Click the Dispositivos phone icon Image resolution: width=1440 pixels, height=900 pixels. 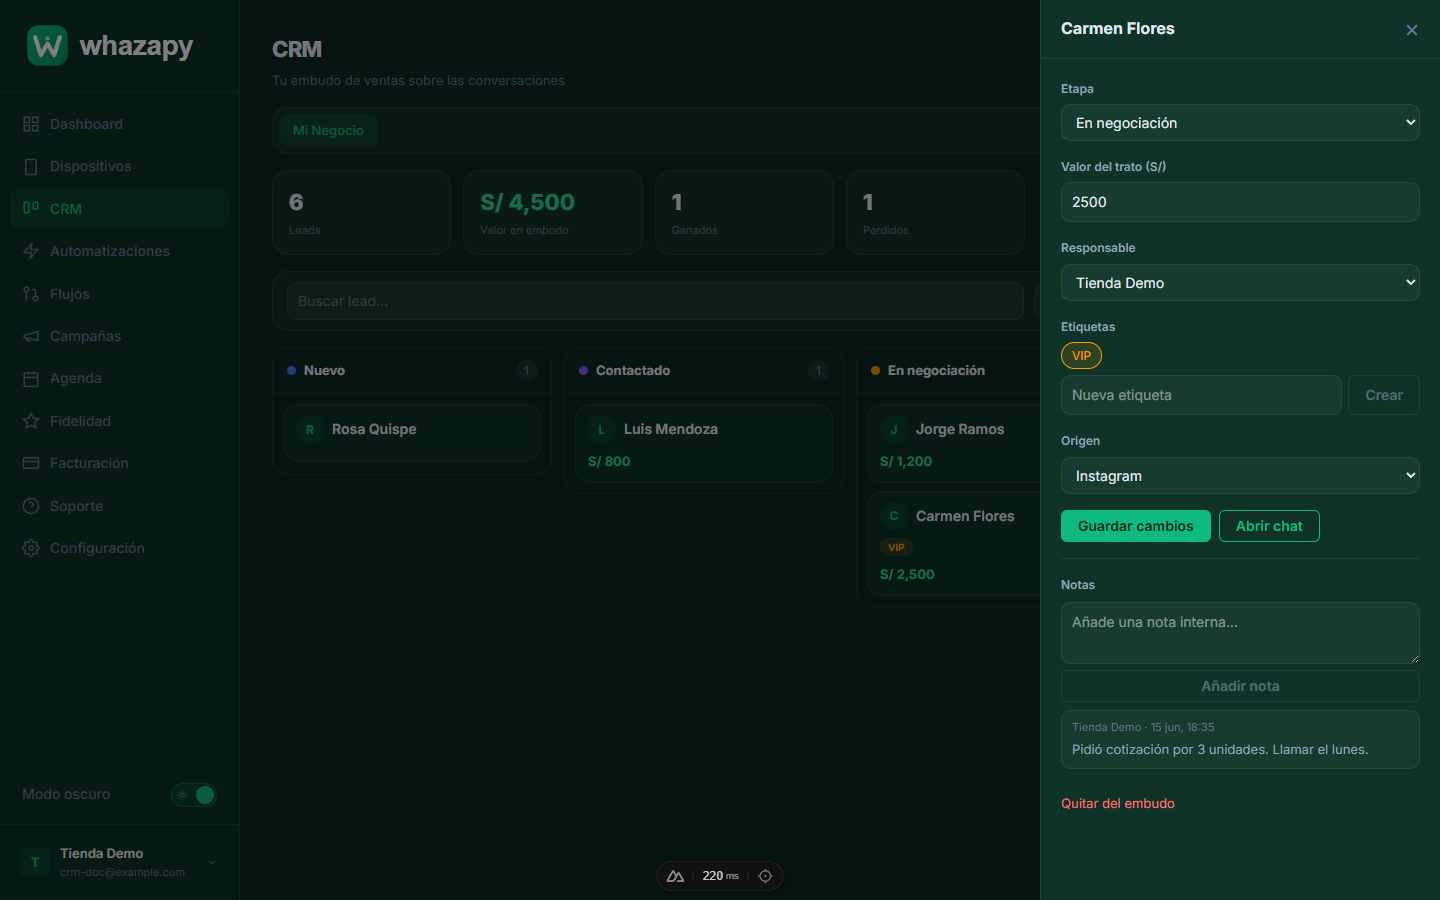[31, 166]
